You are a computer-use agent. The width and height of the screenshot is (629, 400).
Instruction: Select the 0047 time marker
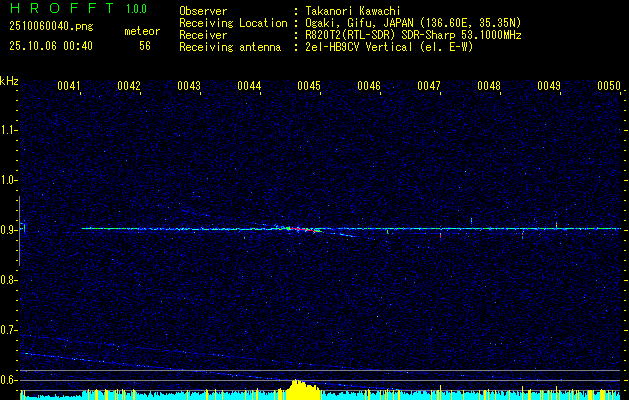(x=429, y=87)
